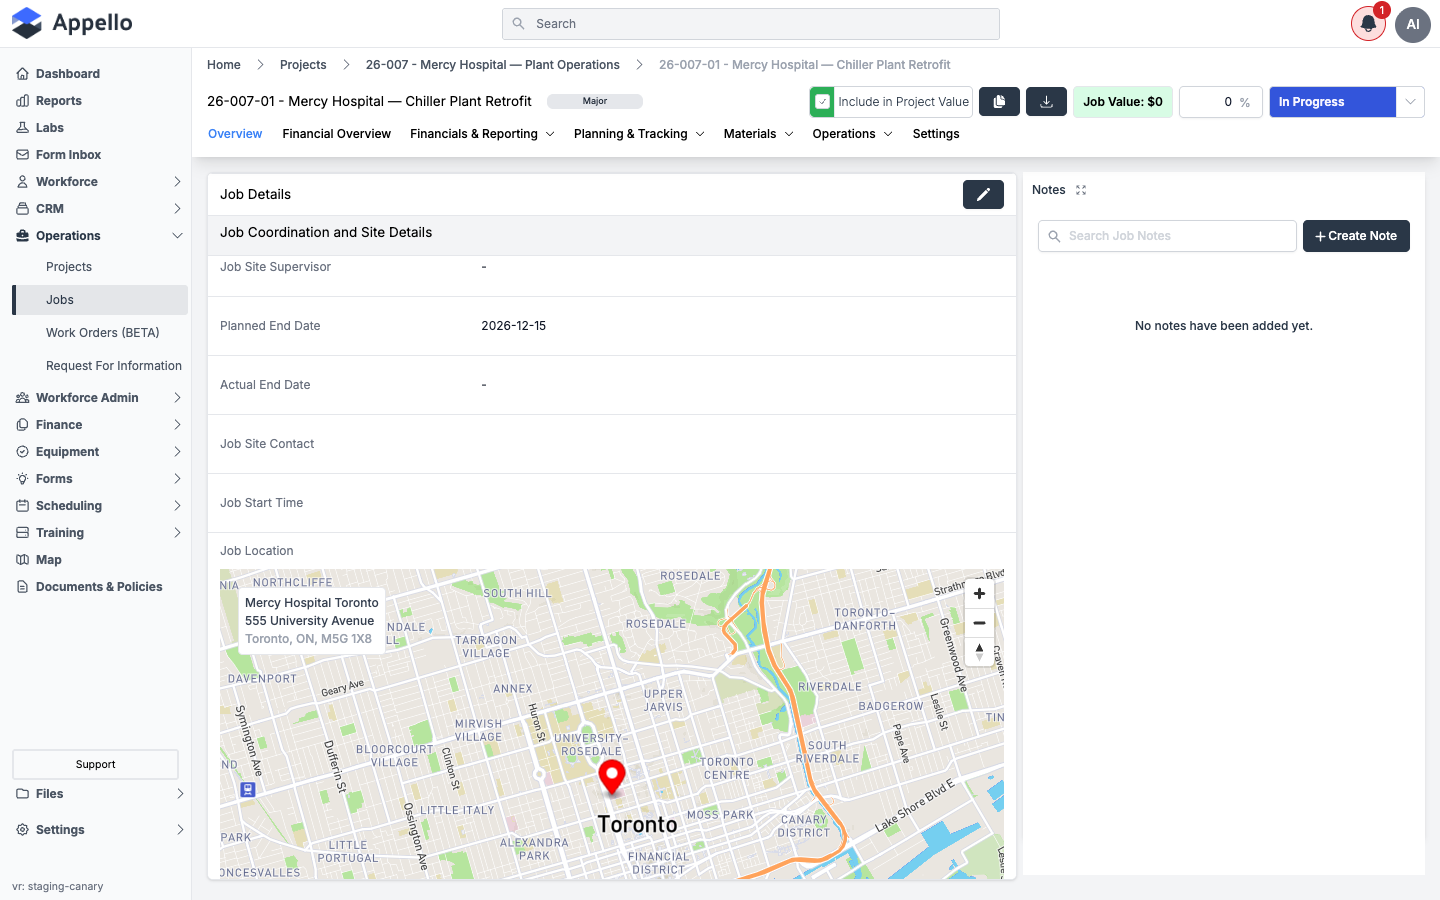
Task: Open the AI user avatar menu
Action: pos(1413,24)
